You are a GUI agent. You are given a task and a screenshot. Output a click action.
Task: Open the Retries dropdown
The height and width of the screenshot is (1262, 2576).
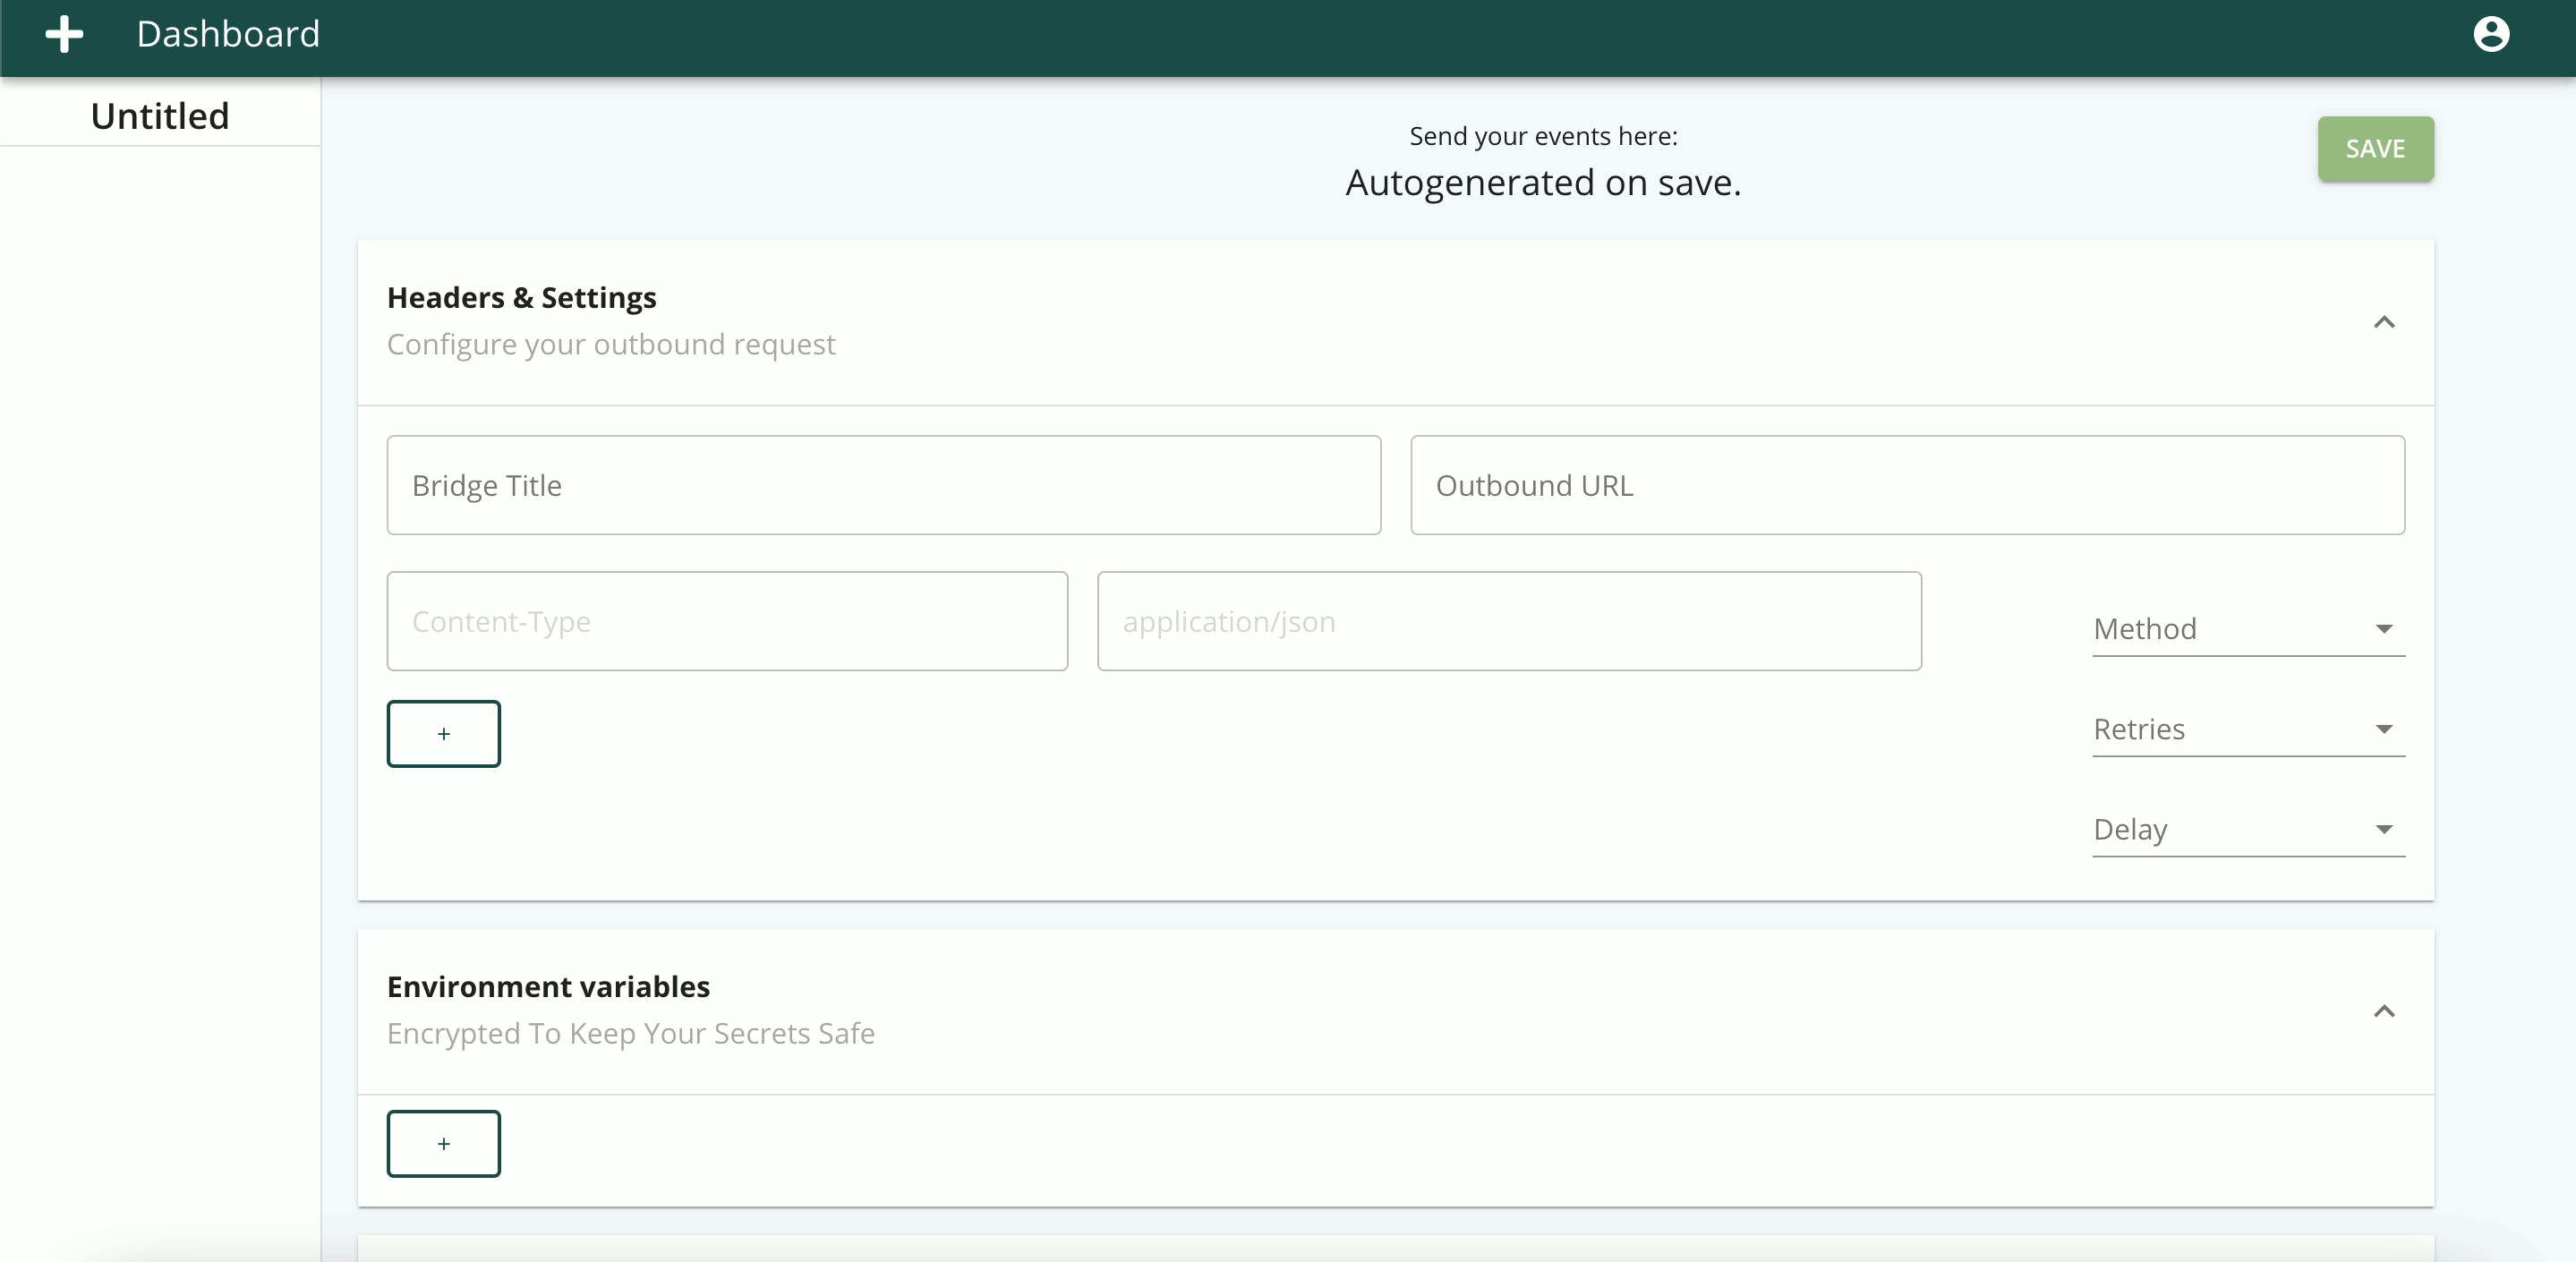pyautogui.click(x=2247, y=729)
